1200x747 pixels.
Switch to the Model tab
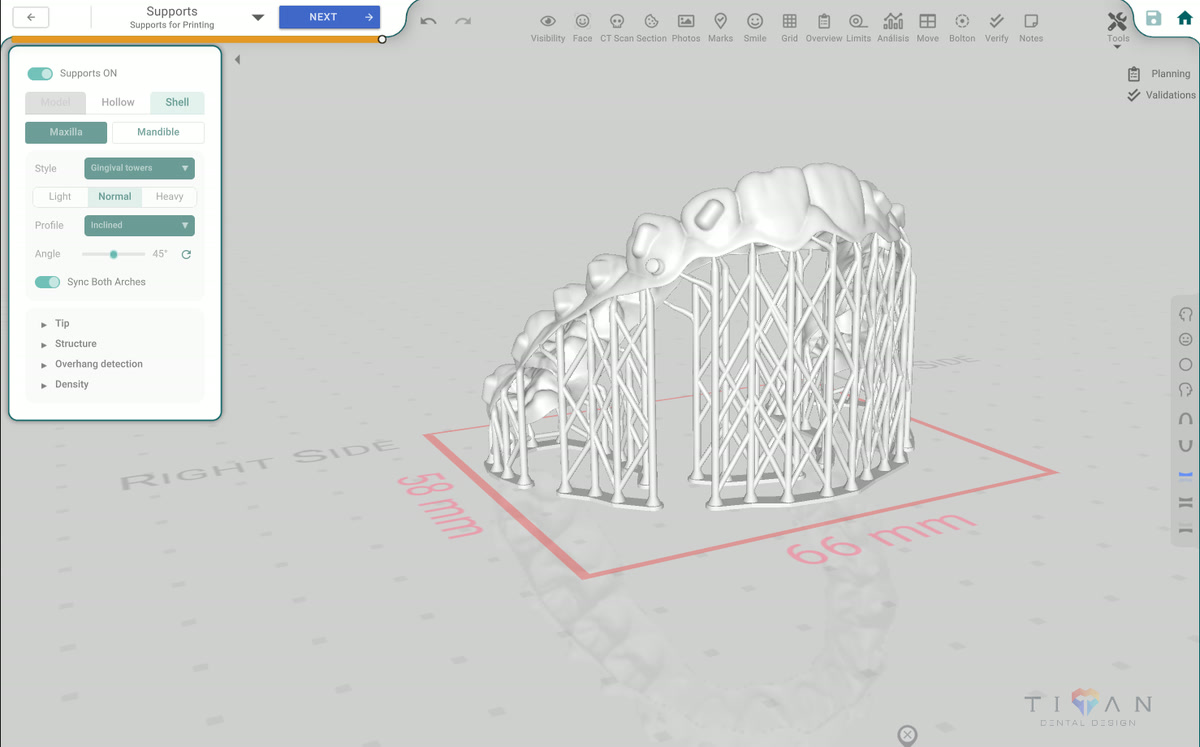pos(56,102)
